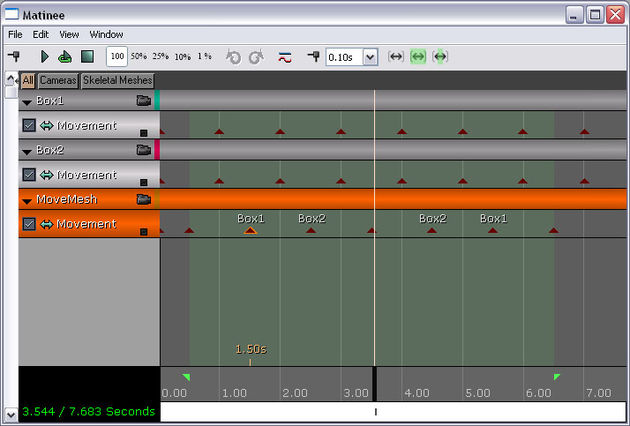
Task: Click the 0.10s snap value field
Action: tap(344, 57)
